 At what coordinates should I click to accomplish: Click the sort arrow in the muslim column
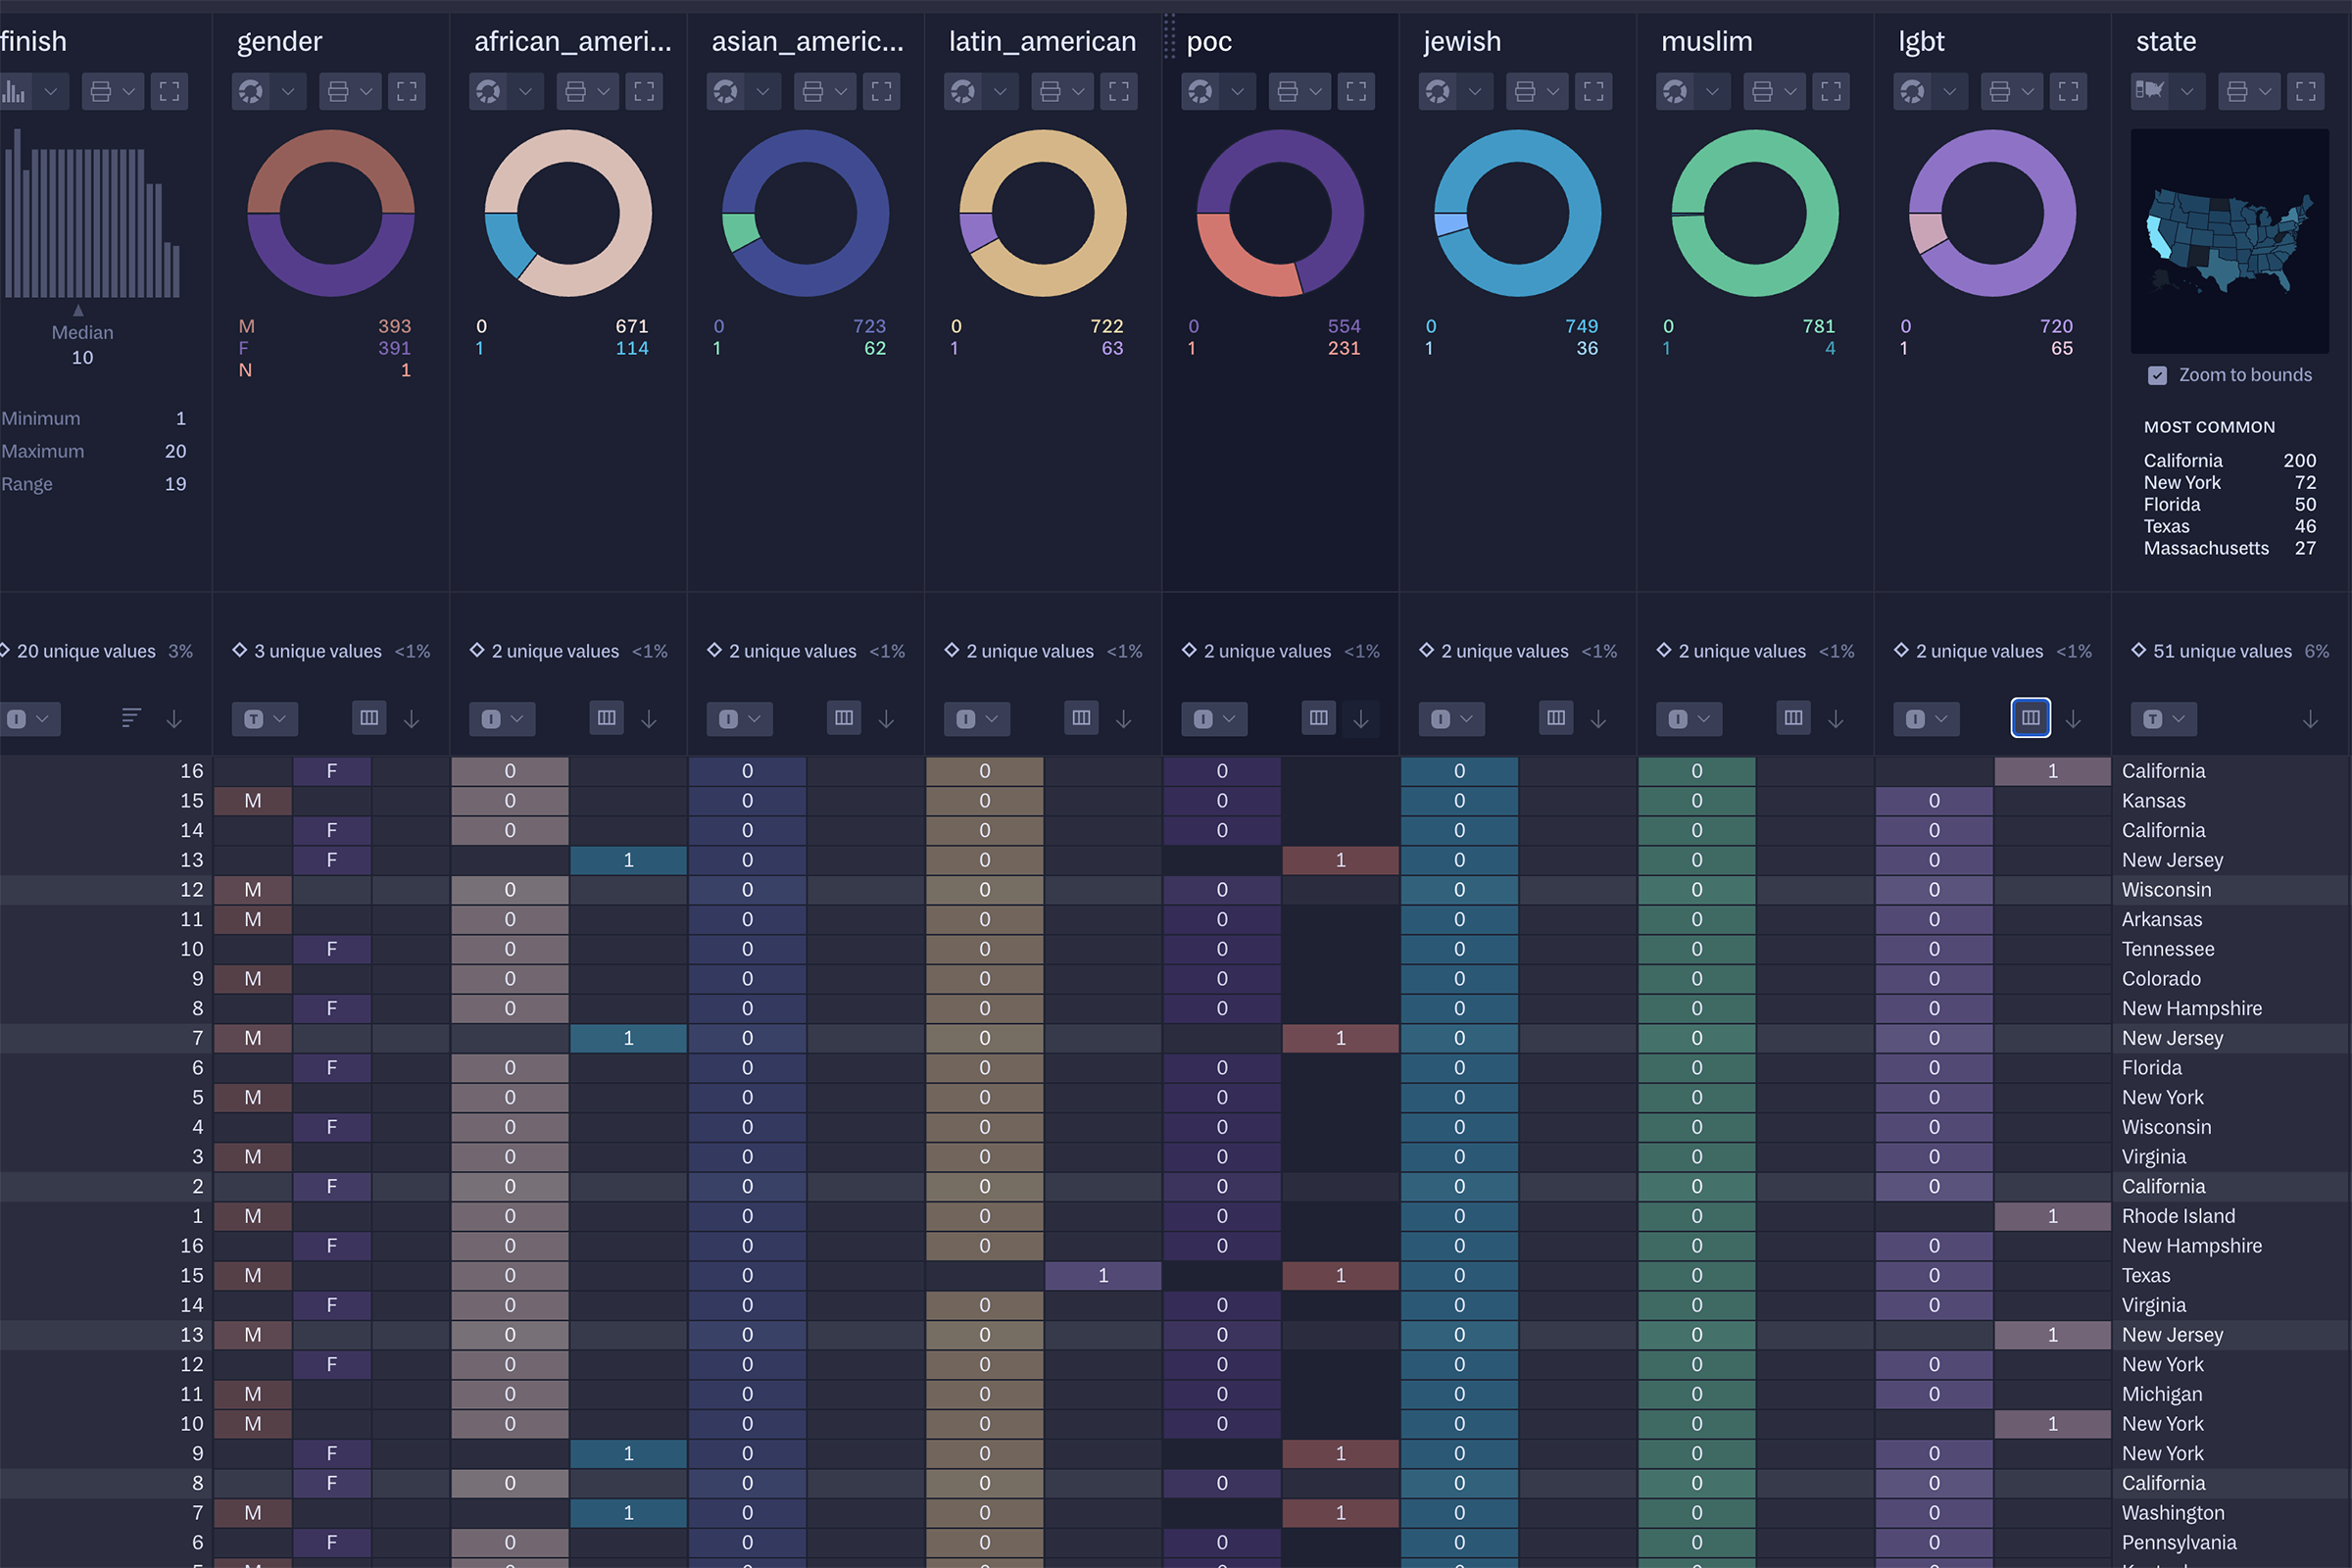[x=1835, y=719]
